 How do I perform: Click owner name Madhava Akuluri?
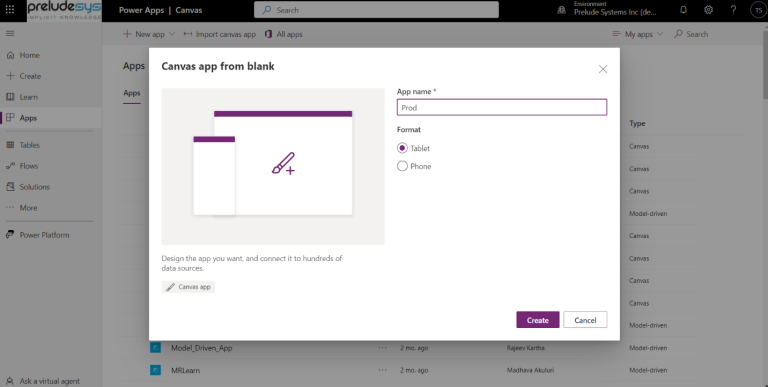(x=530, y=370)
